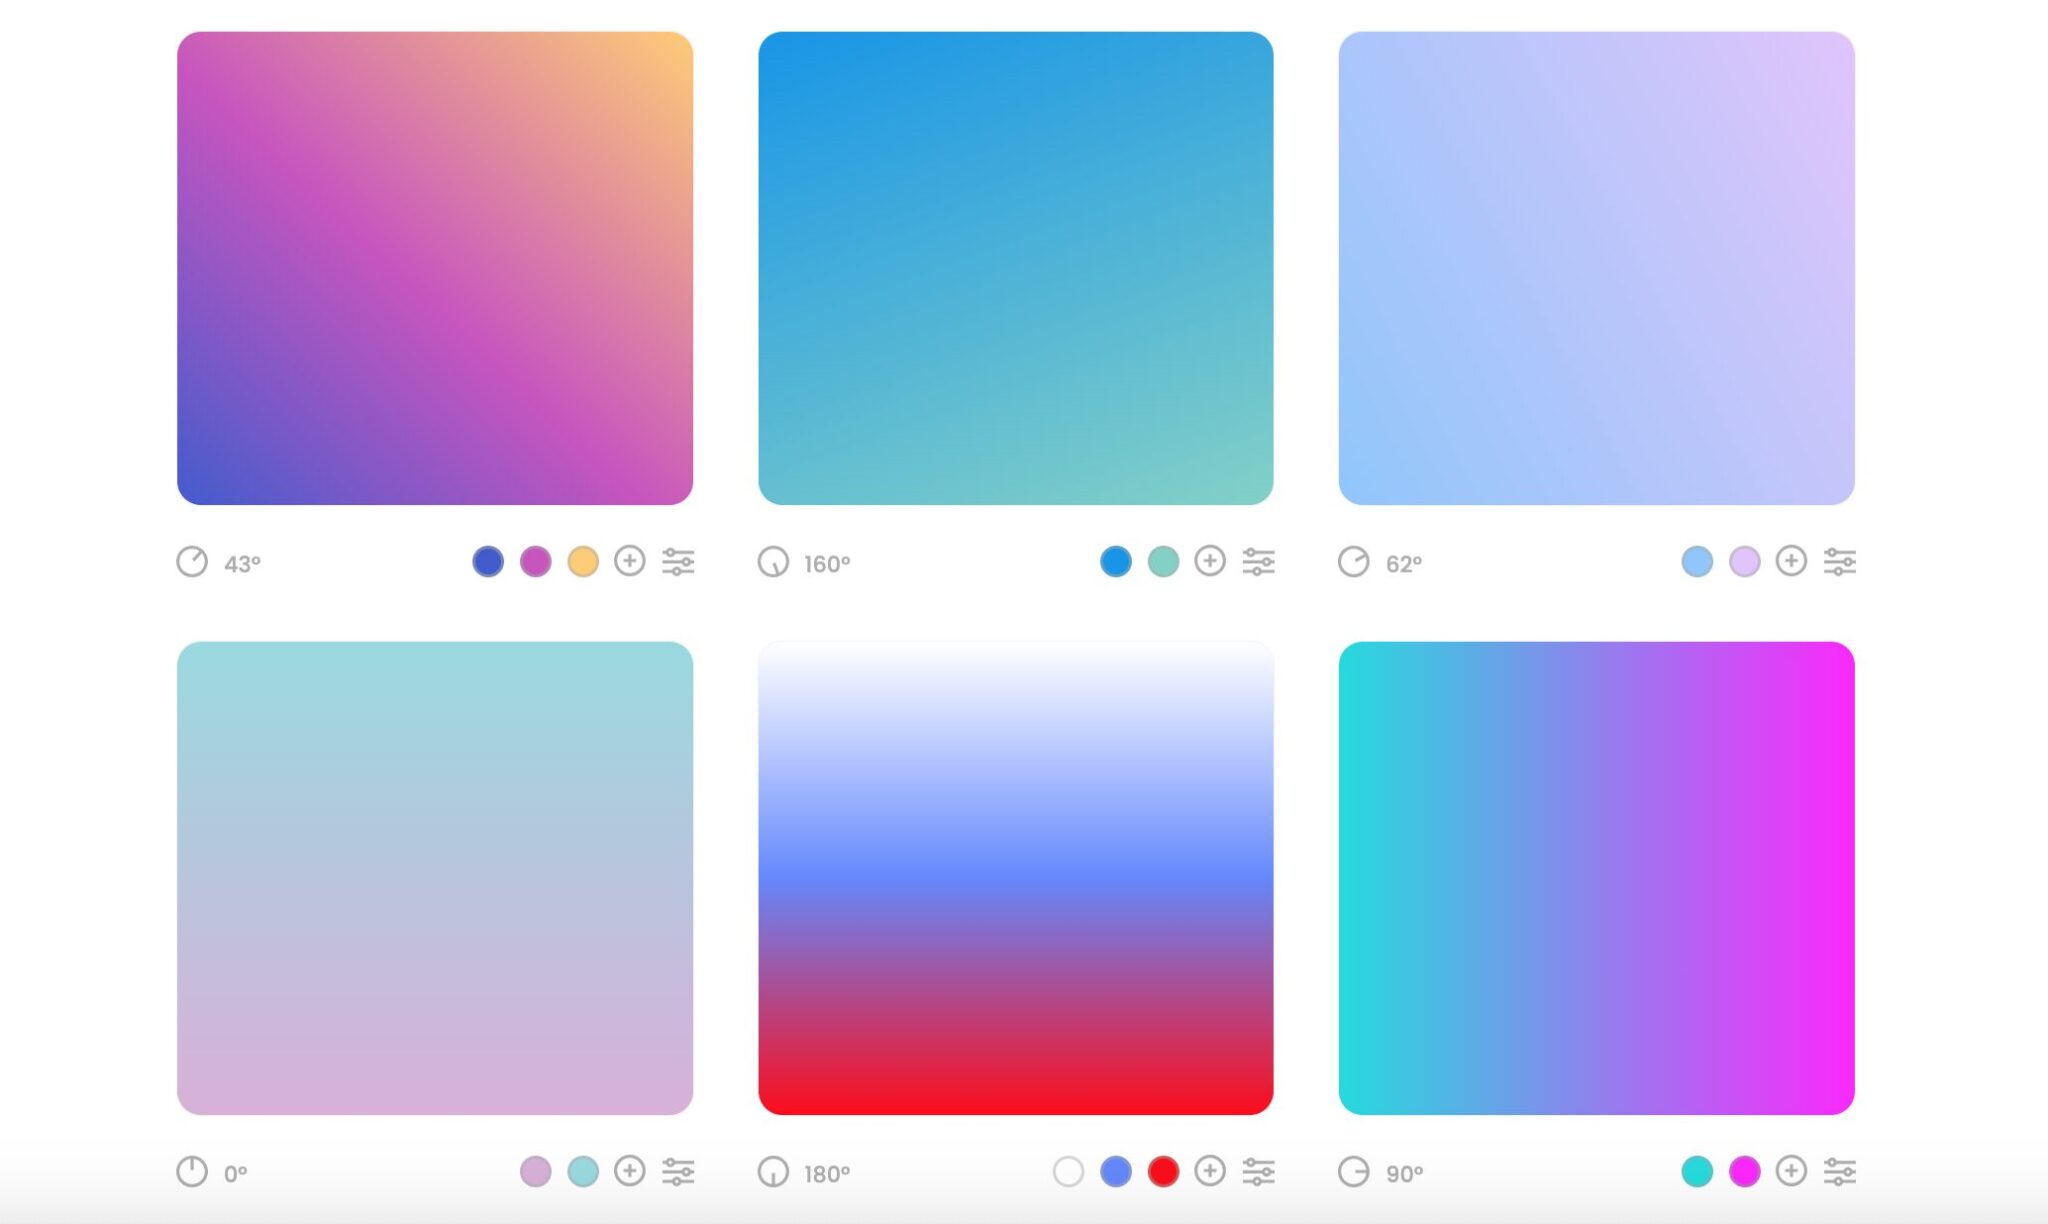Add a color stop to the 43° gradient
The image size is (2048, 1224).
pos(630,561)
